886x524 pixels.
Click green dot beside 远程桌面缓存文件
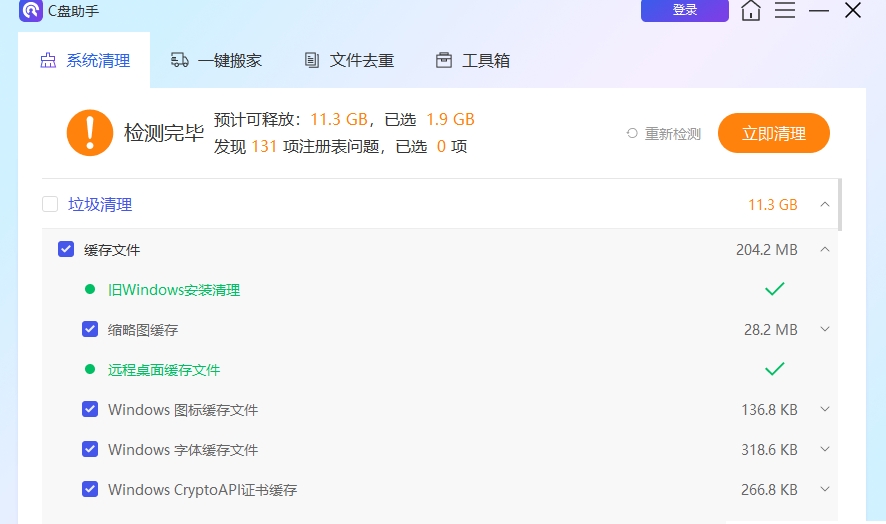pos(90,370)
